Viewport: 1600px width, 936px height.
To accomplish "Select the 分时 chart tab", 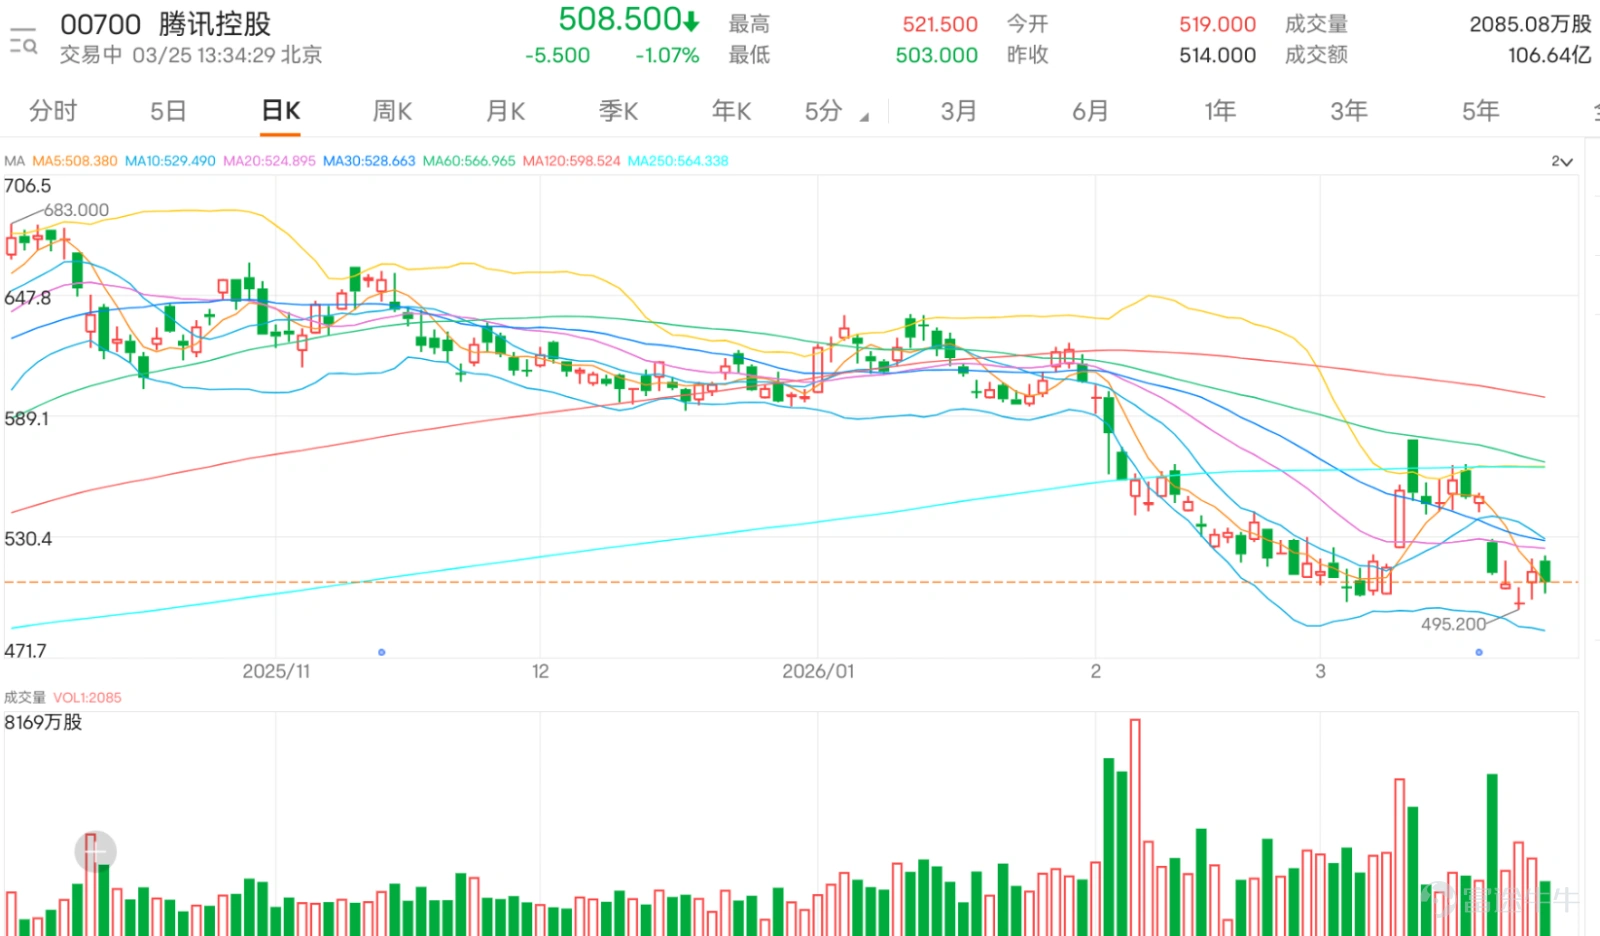I will [53, 111].
